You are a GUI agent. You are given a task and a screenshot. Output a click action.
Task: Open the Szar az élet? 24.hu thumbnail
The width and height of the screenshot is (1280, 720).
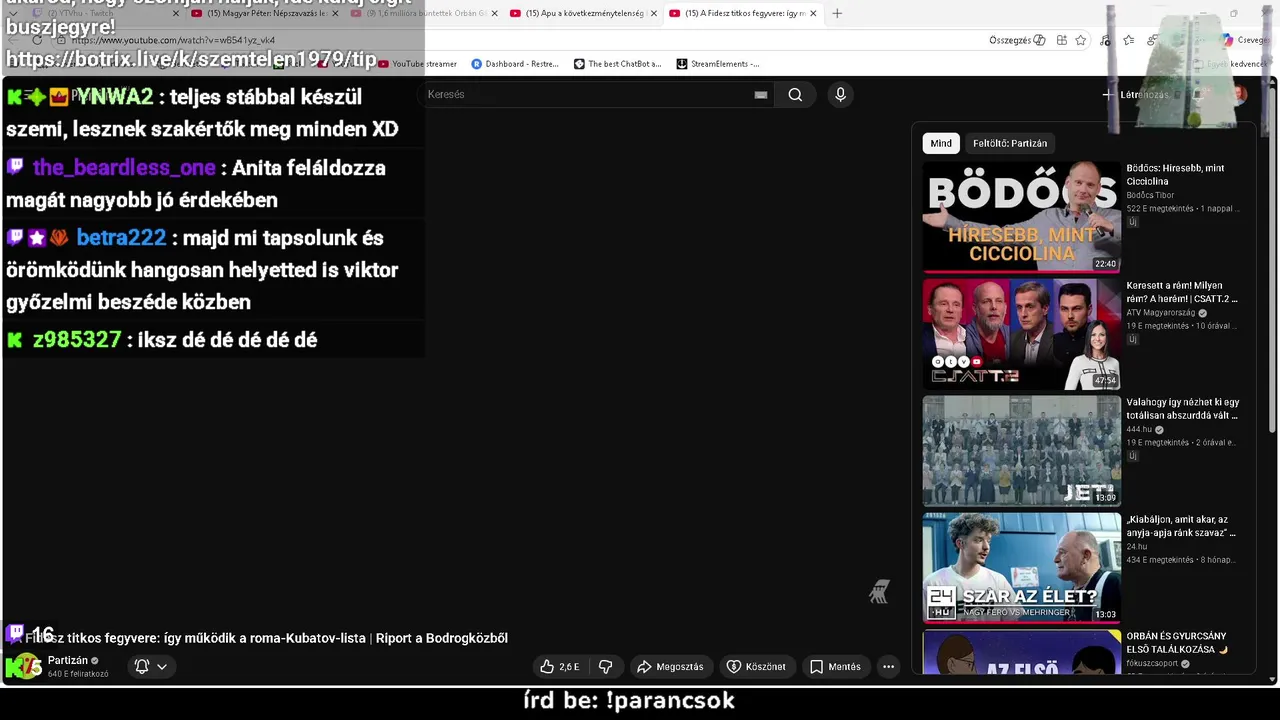coord(1021,568)
